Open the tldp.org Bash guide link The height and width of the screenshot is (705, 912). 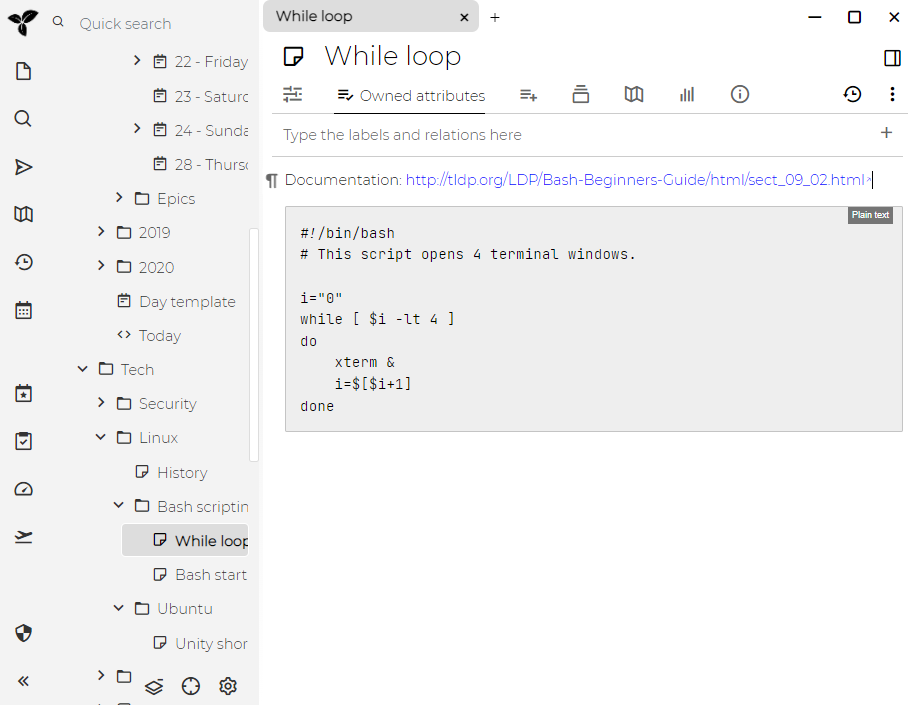pos(635,180)
